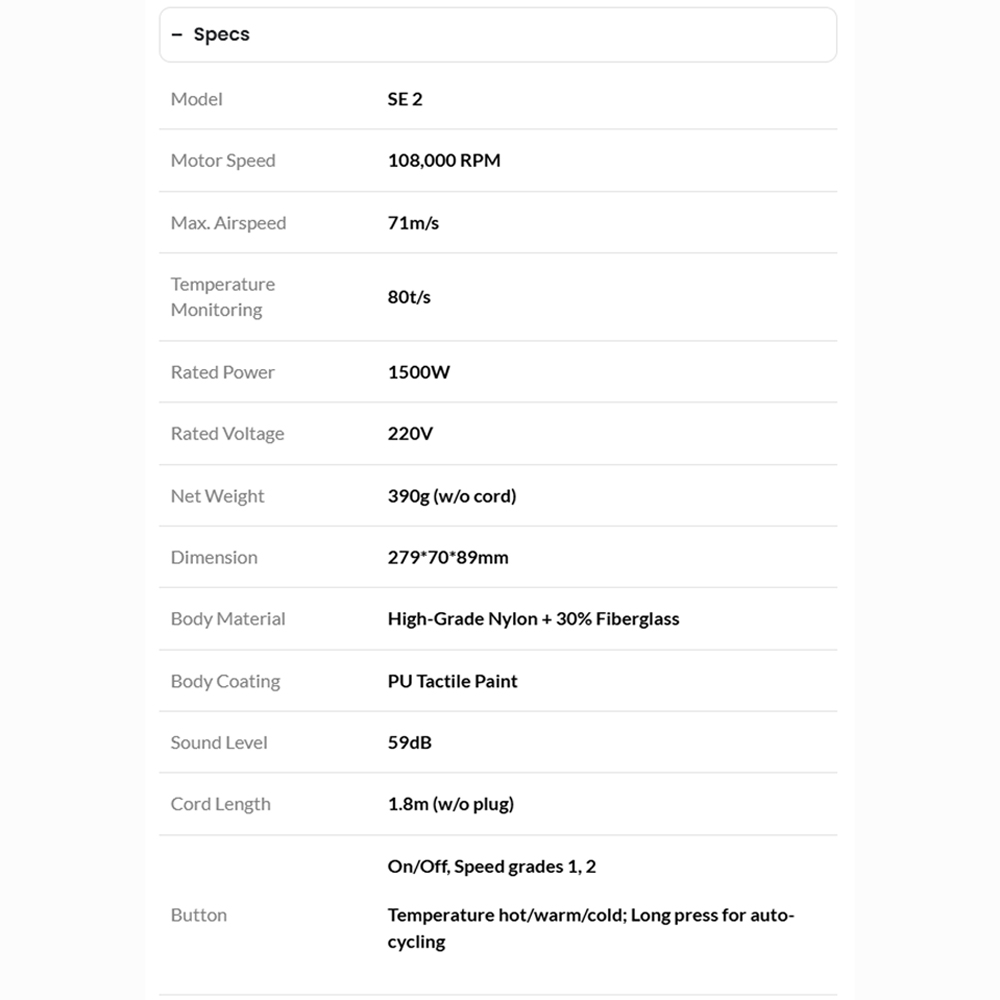Click the 1500W rated power value
Image resolution: width=1000 pixels, height=1000 pixels.
click(419, 372)
